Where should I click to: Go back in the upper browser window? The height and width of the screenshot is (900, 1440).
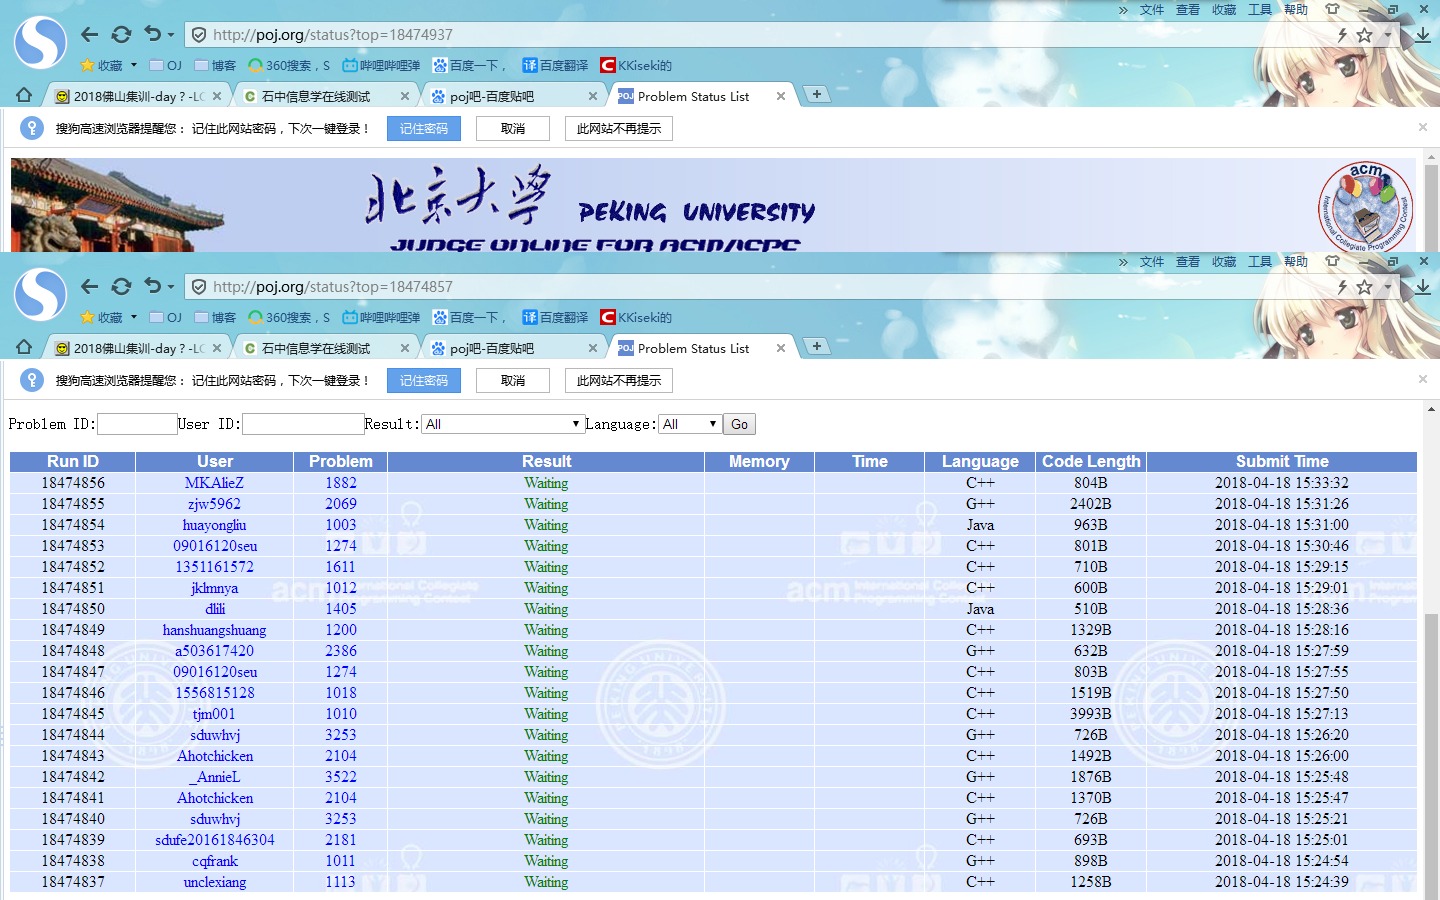(x=89, y=35)
